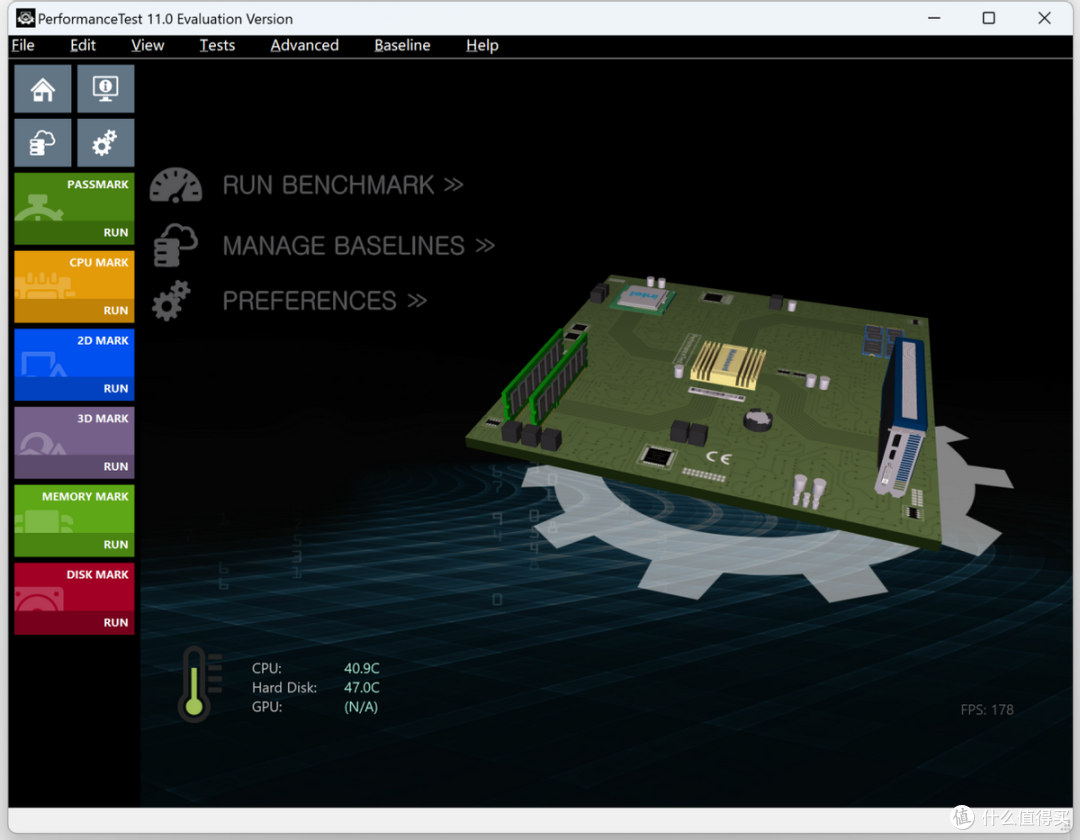
Task: Click the thermometer temperature icon
Action: [200, 684]
